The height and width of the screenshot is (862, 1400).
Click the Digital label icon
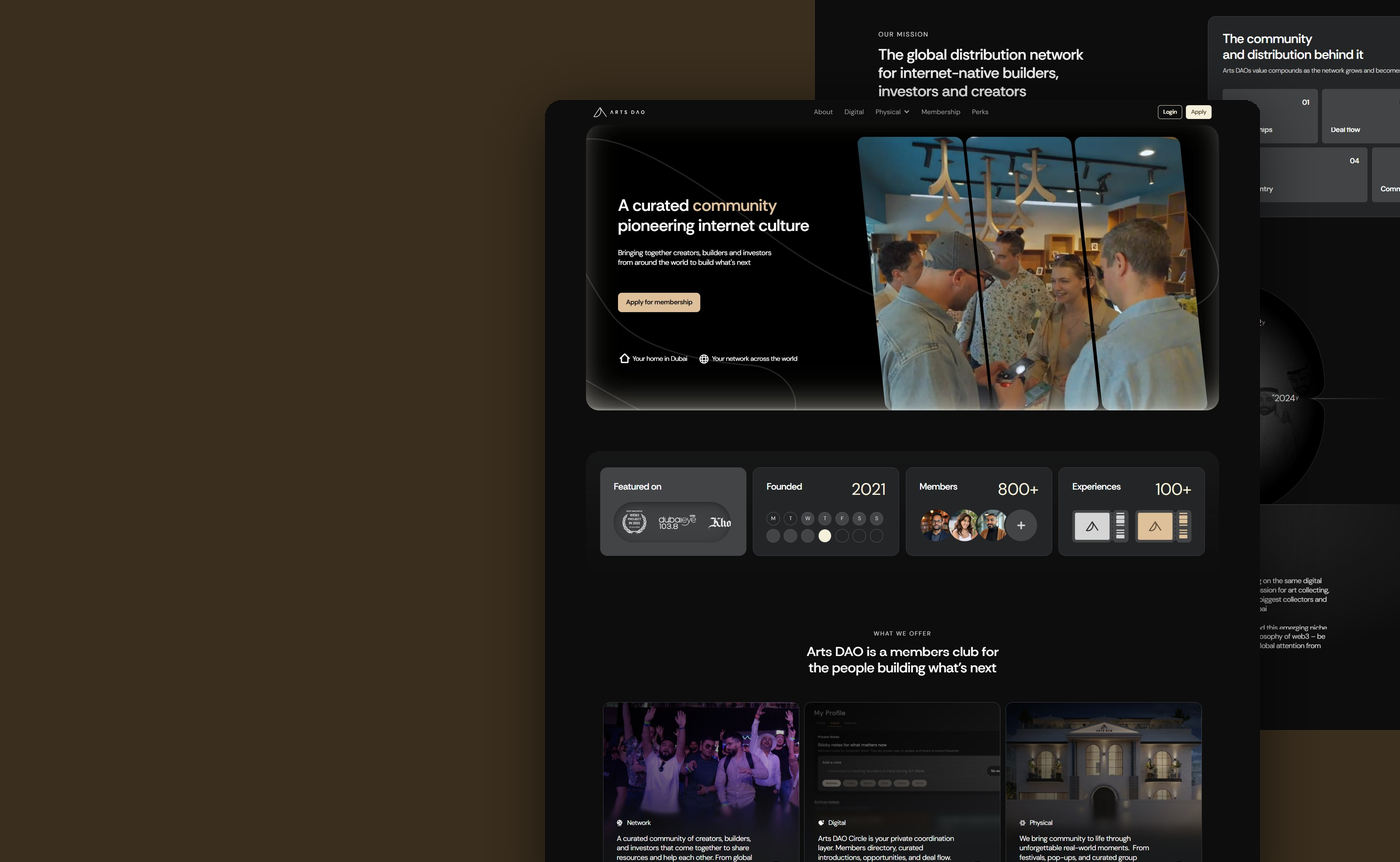click(x=822, y=823)
